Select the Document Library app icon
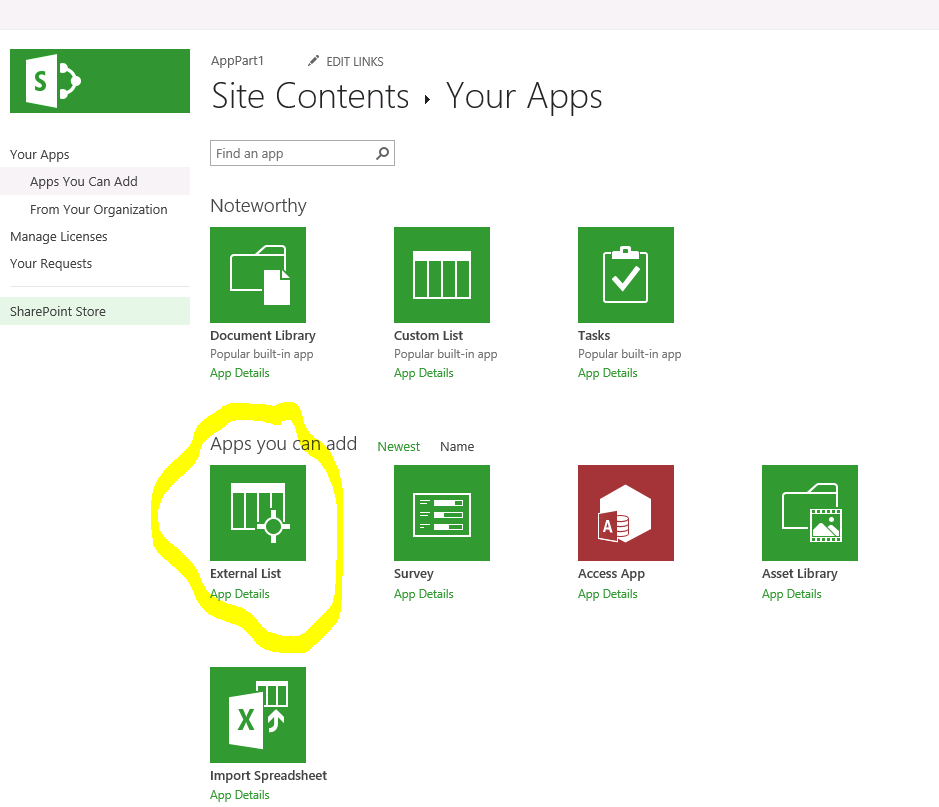The width and height of the screenshot is (939, 807). [x=257, y=274]
